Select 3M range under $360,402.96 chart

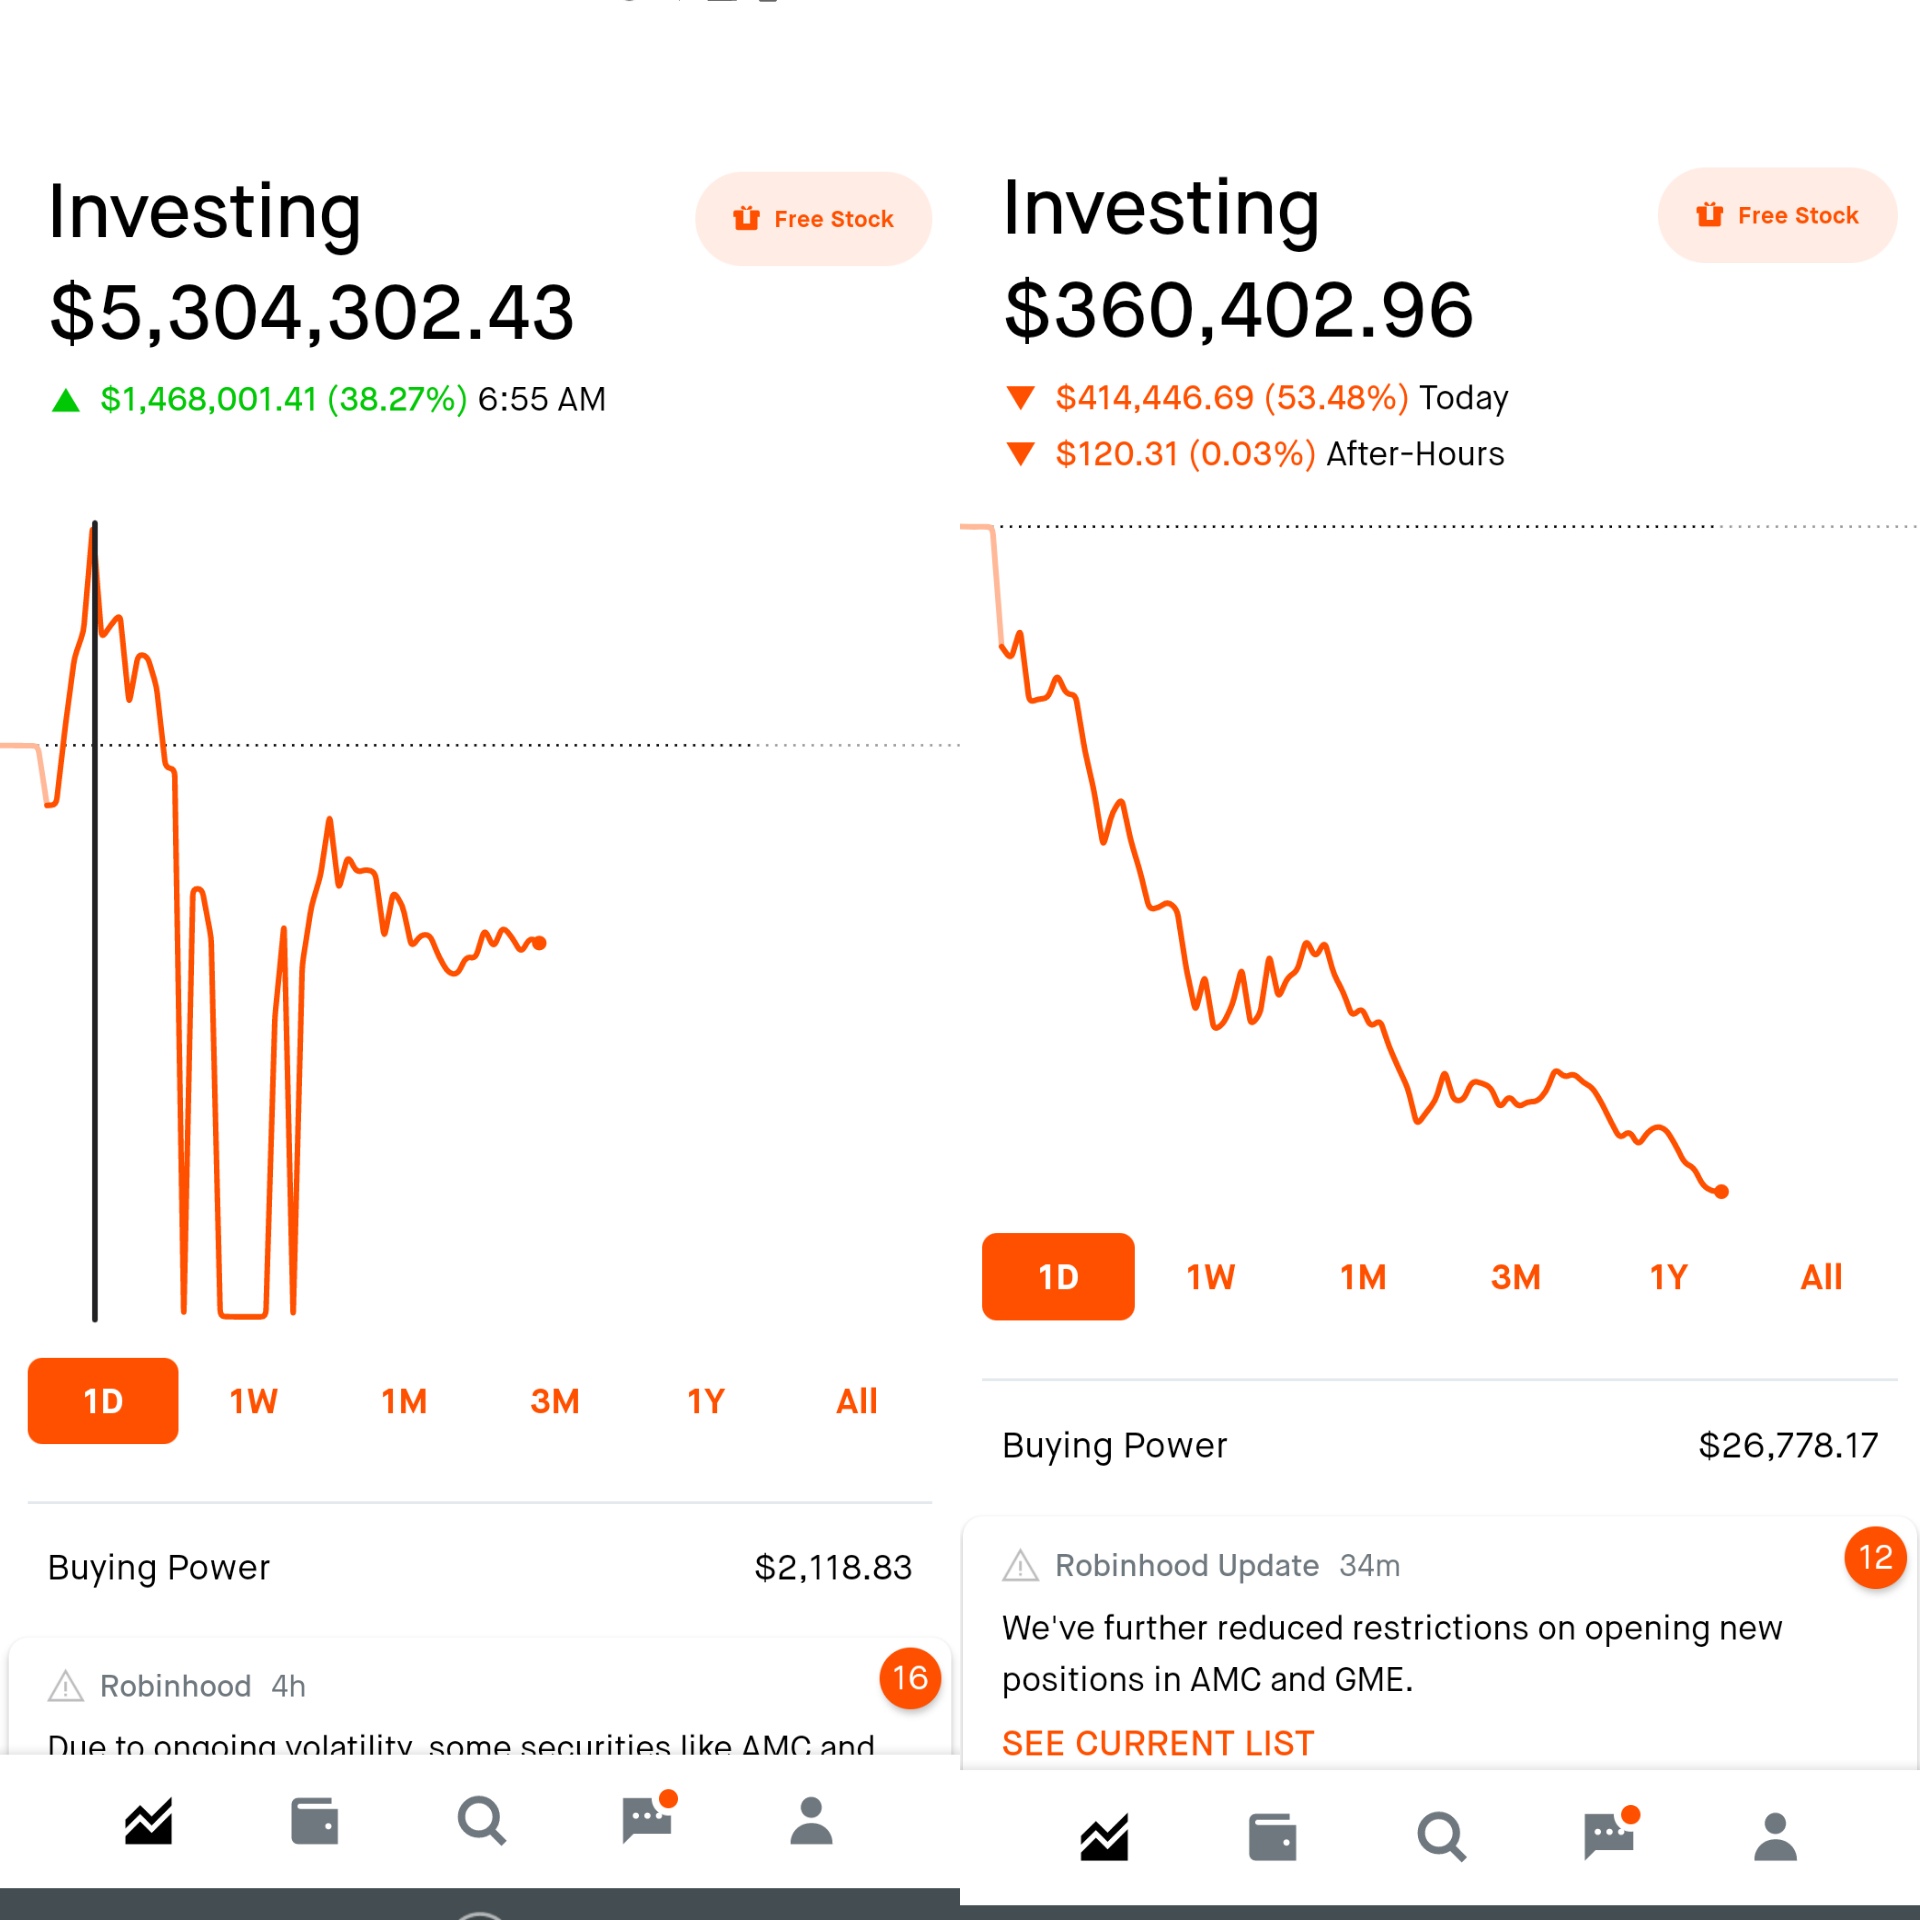click(x=1515, y=1277)
